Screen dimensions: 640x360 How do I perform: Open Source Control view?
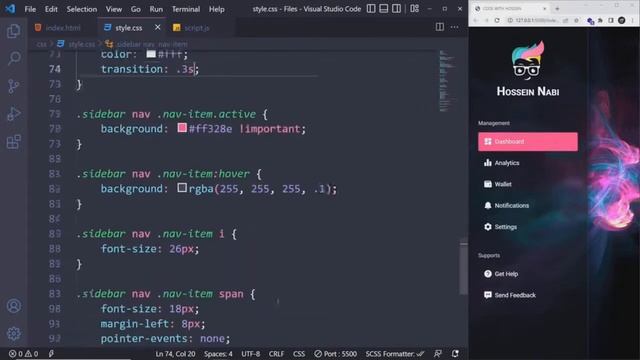pyautogui.click(x=13, y=86)
